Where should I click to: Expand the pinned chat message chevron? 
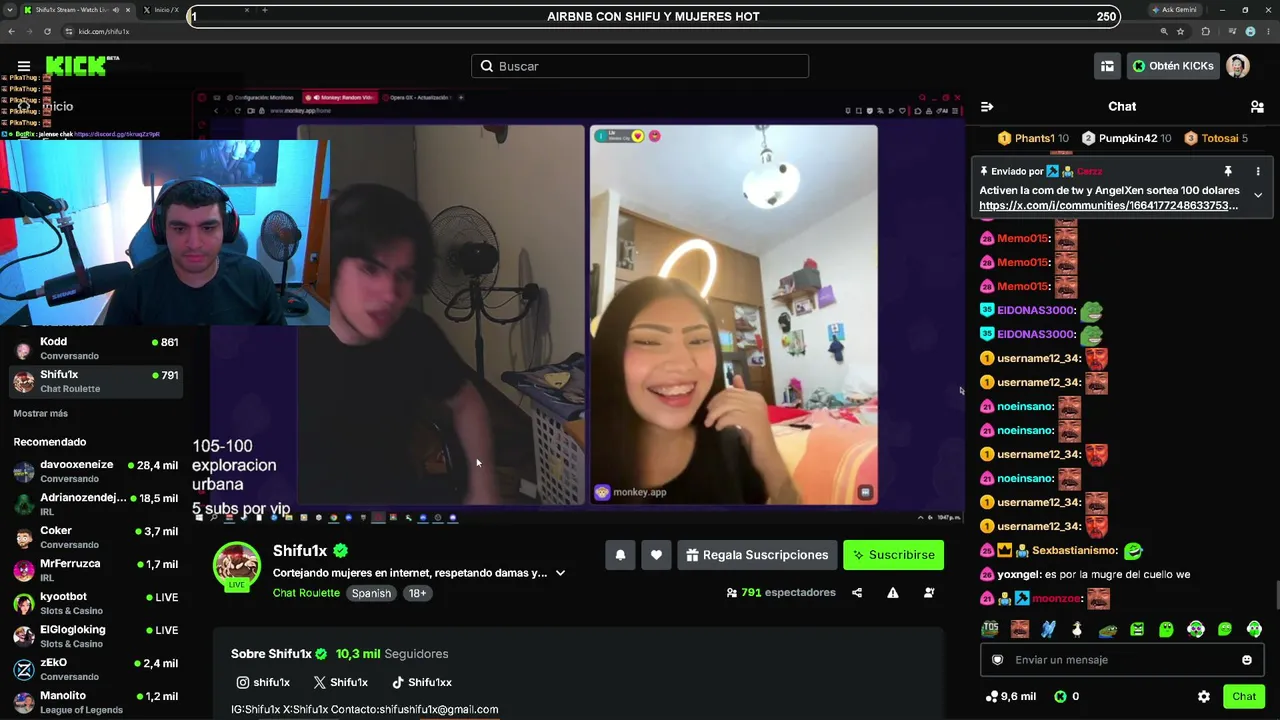click(1258, 195)
